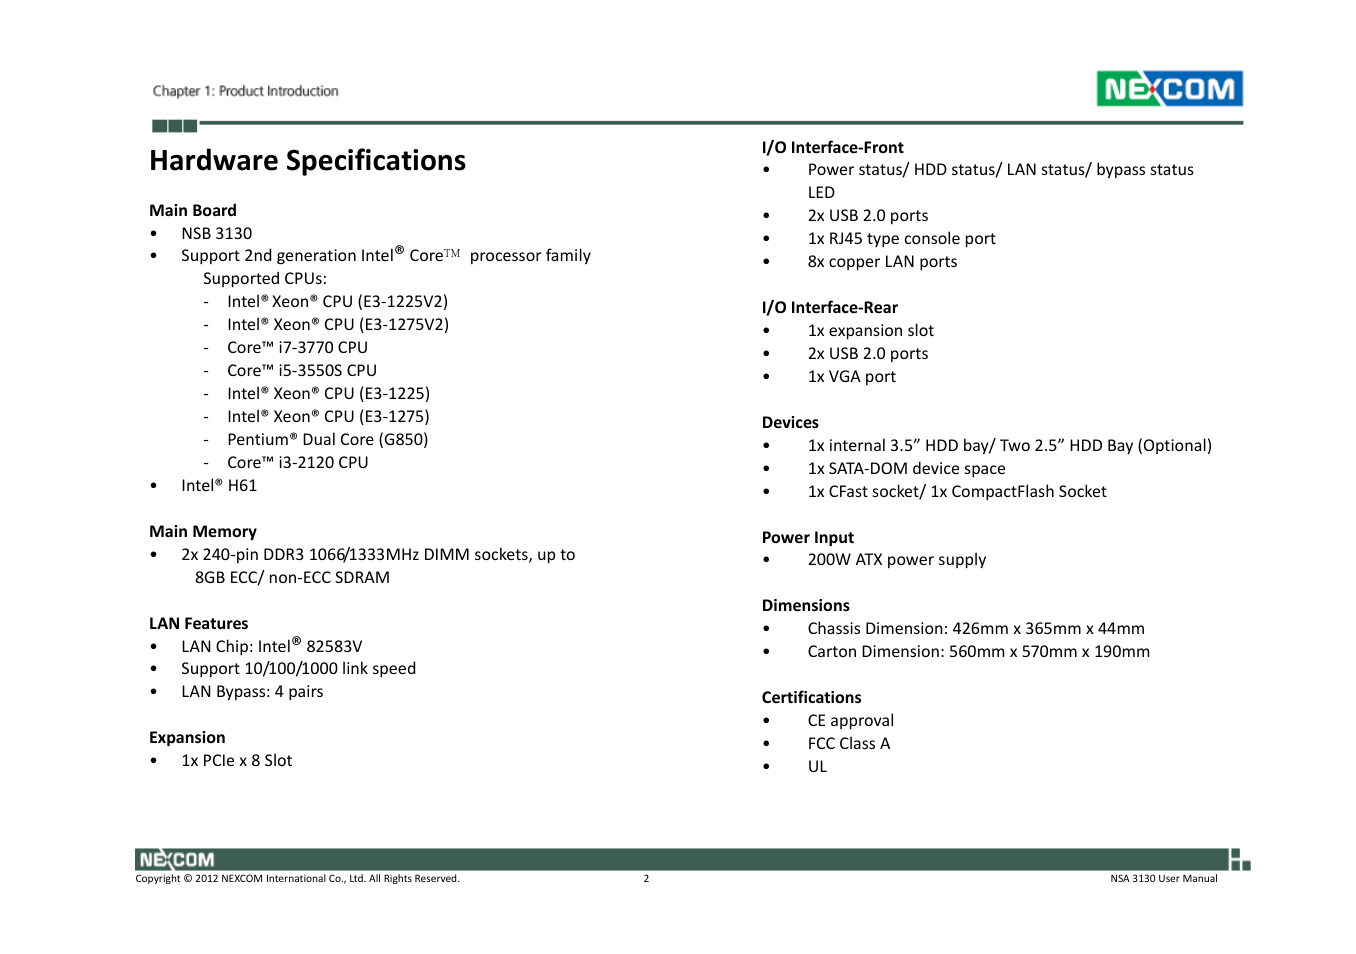Click Chassis Dimension: 426mm x 365mm line
Viewport: 1356px width, 954px height.
click(976, 629)
